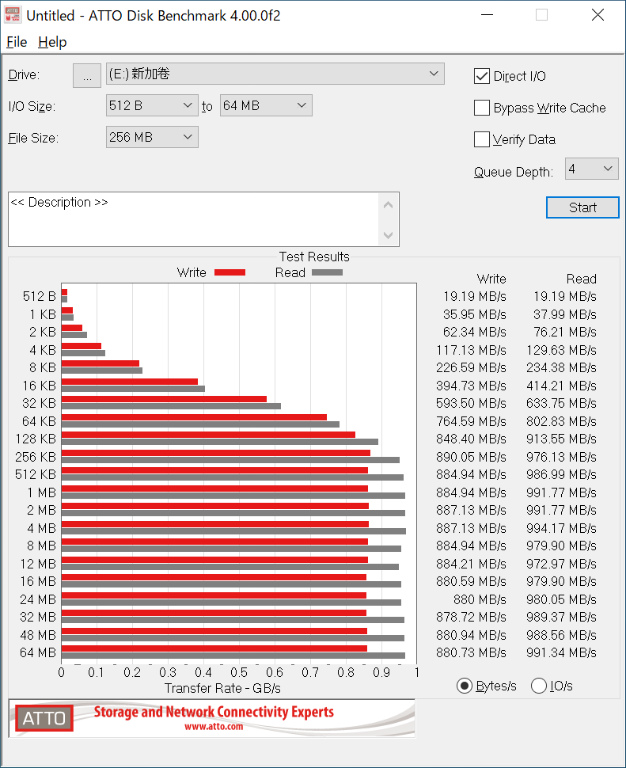Click the 128 KB row label in chart
The width and height of the screenshot is (626, 768).
click(36, 439)
